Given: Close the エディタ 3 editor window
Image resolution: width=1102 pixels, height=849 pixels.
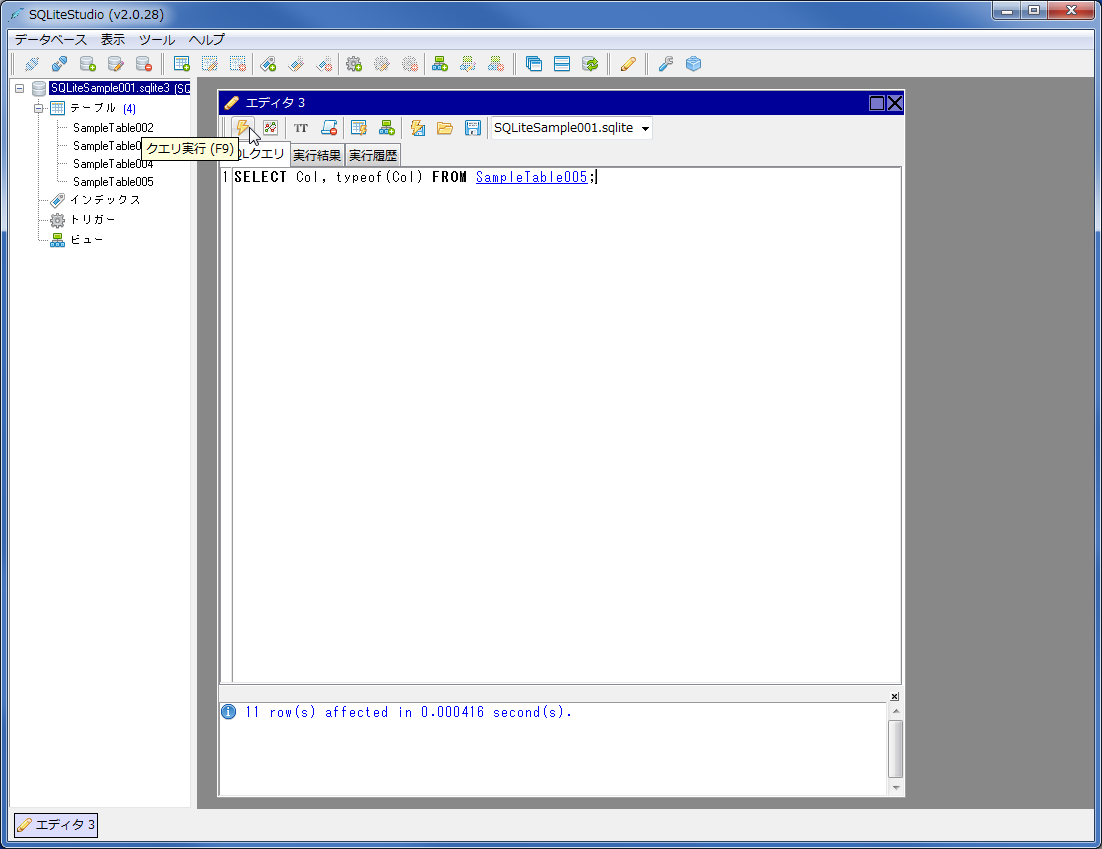Looking at the screenshot, I should click(895, 103).
